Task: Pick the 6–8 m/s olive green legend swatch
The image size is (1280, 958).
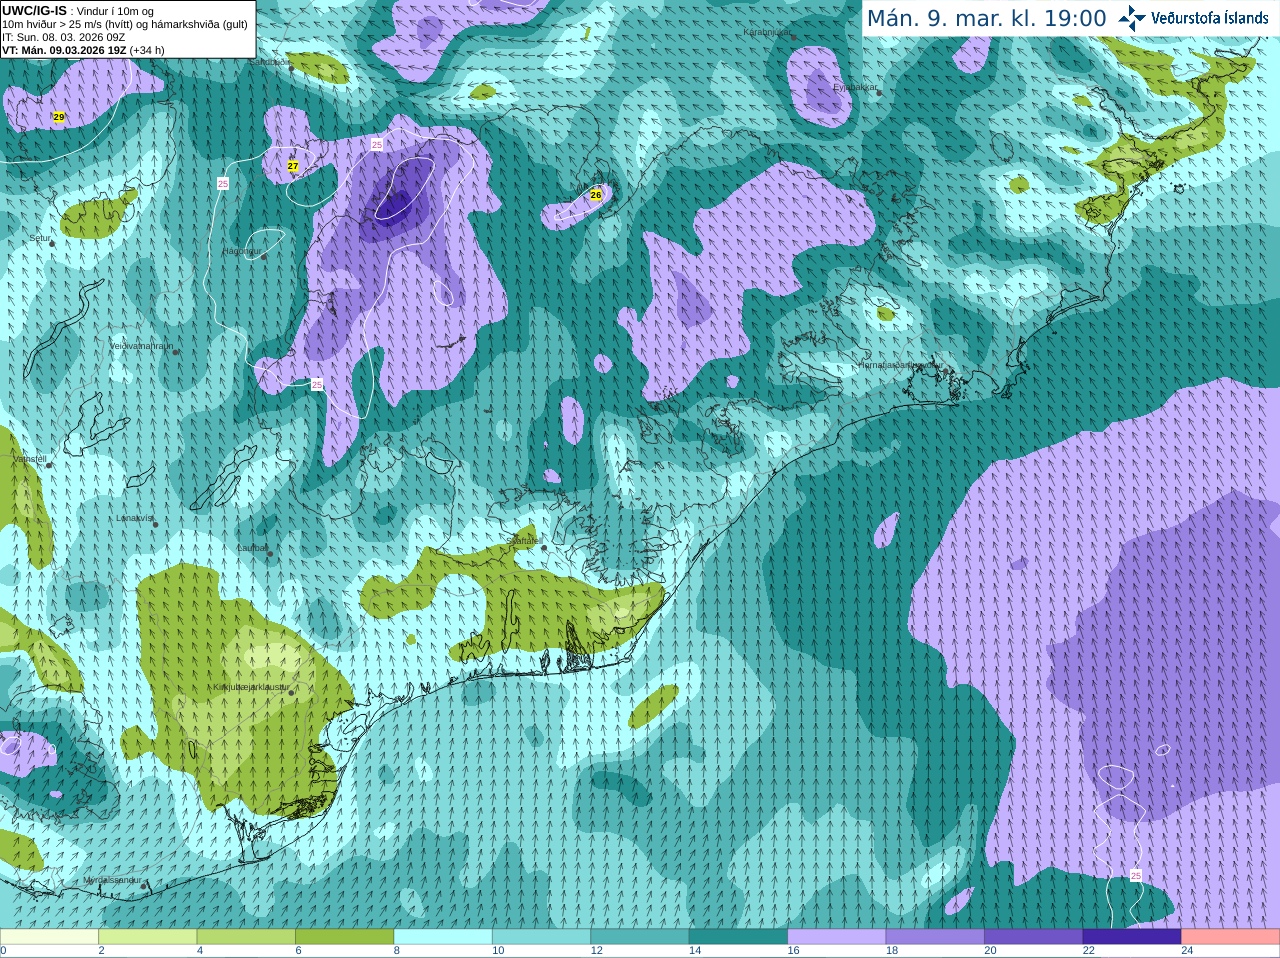Action: (345, 937)
